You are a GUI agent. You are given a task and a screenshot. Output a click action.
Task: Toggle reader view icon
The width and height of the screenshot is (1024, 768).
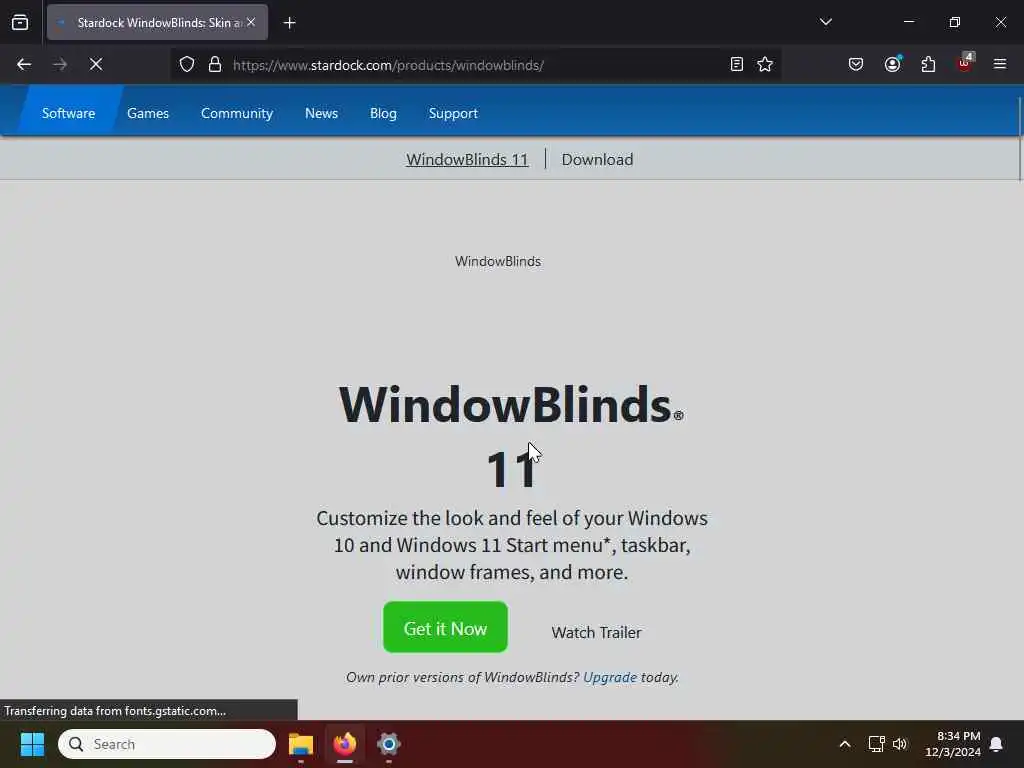[x=737, y=64]
